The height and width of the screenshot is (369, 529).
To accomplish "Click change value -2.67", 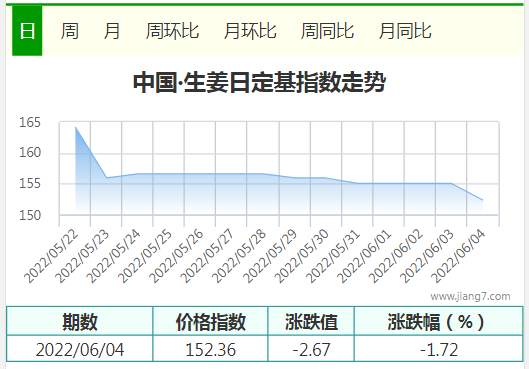I will pos(311,349).
